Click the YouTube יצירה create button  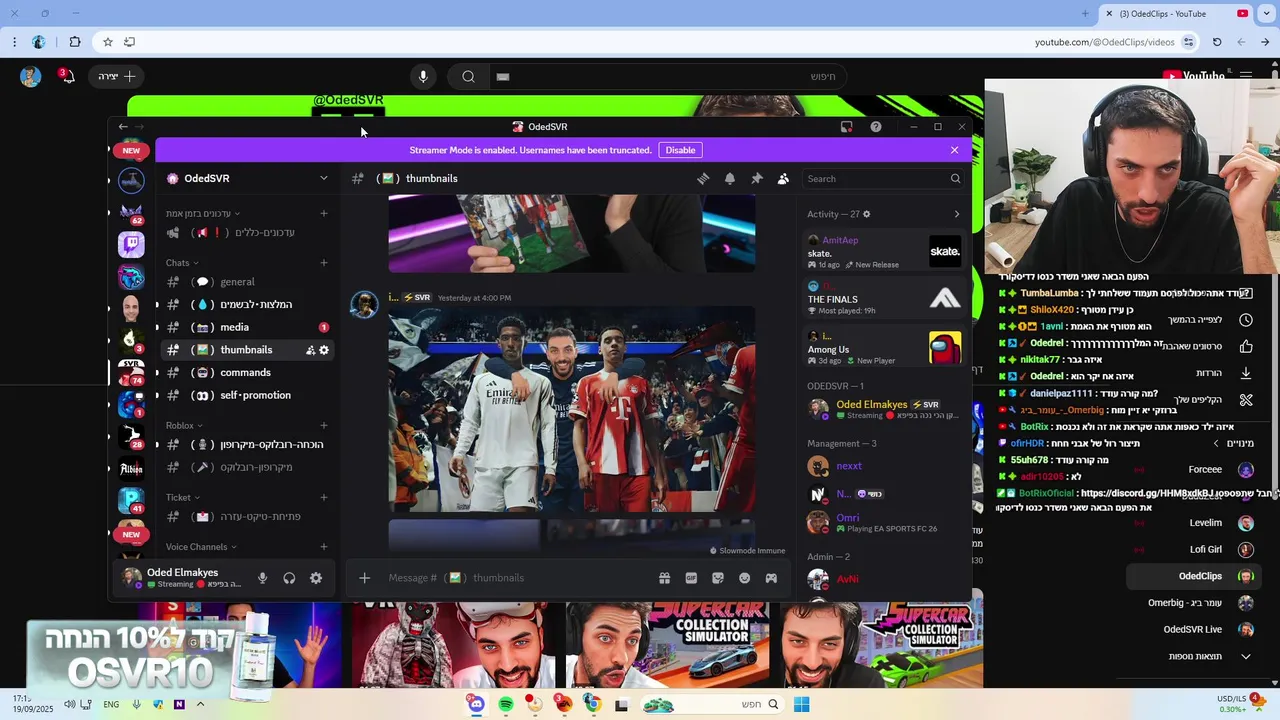coord(116,76)
